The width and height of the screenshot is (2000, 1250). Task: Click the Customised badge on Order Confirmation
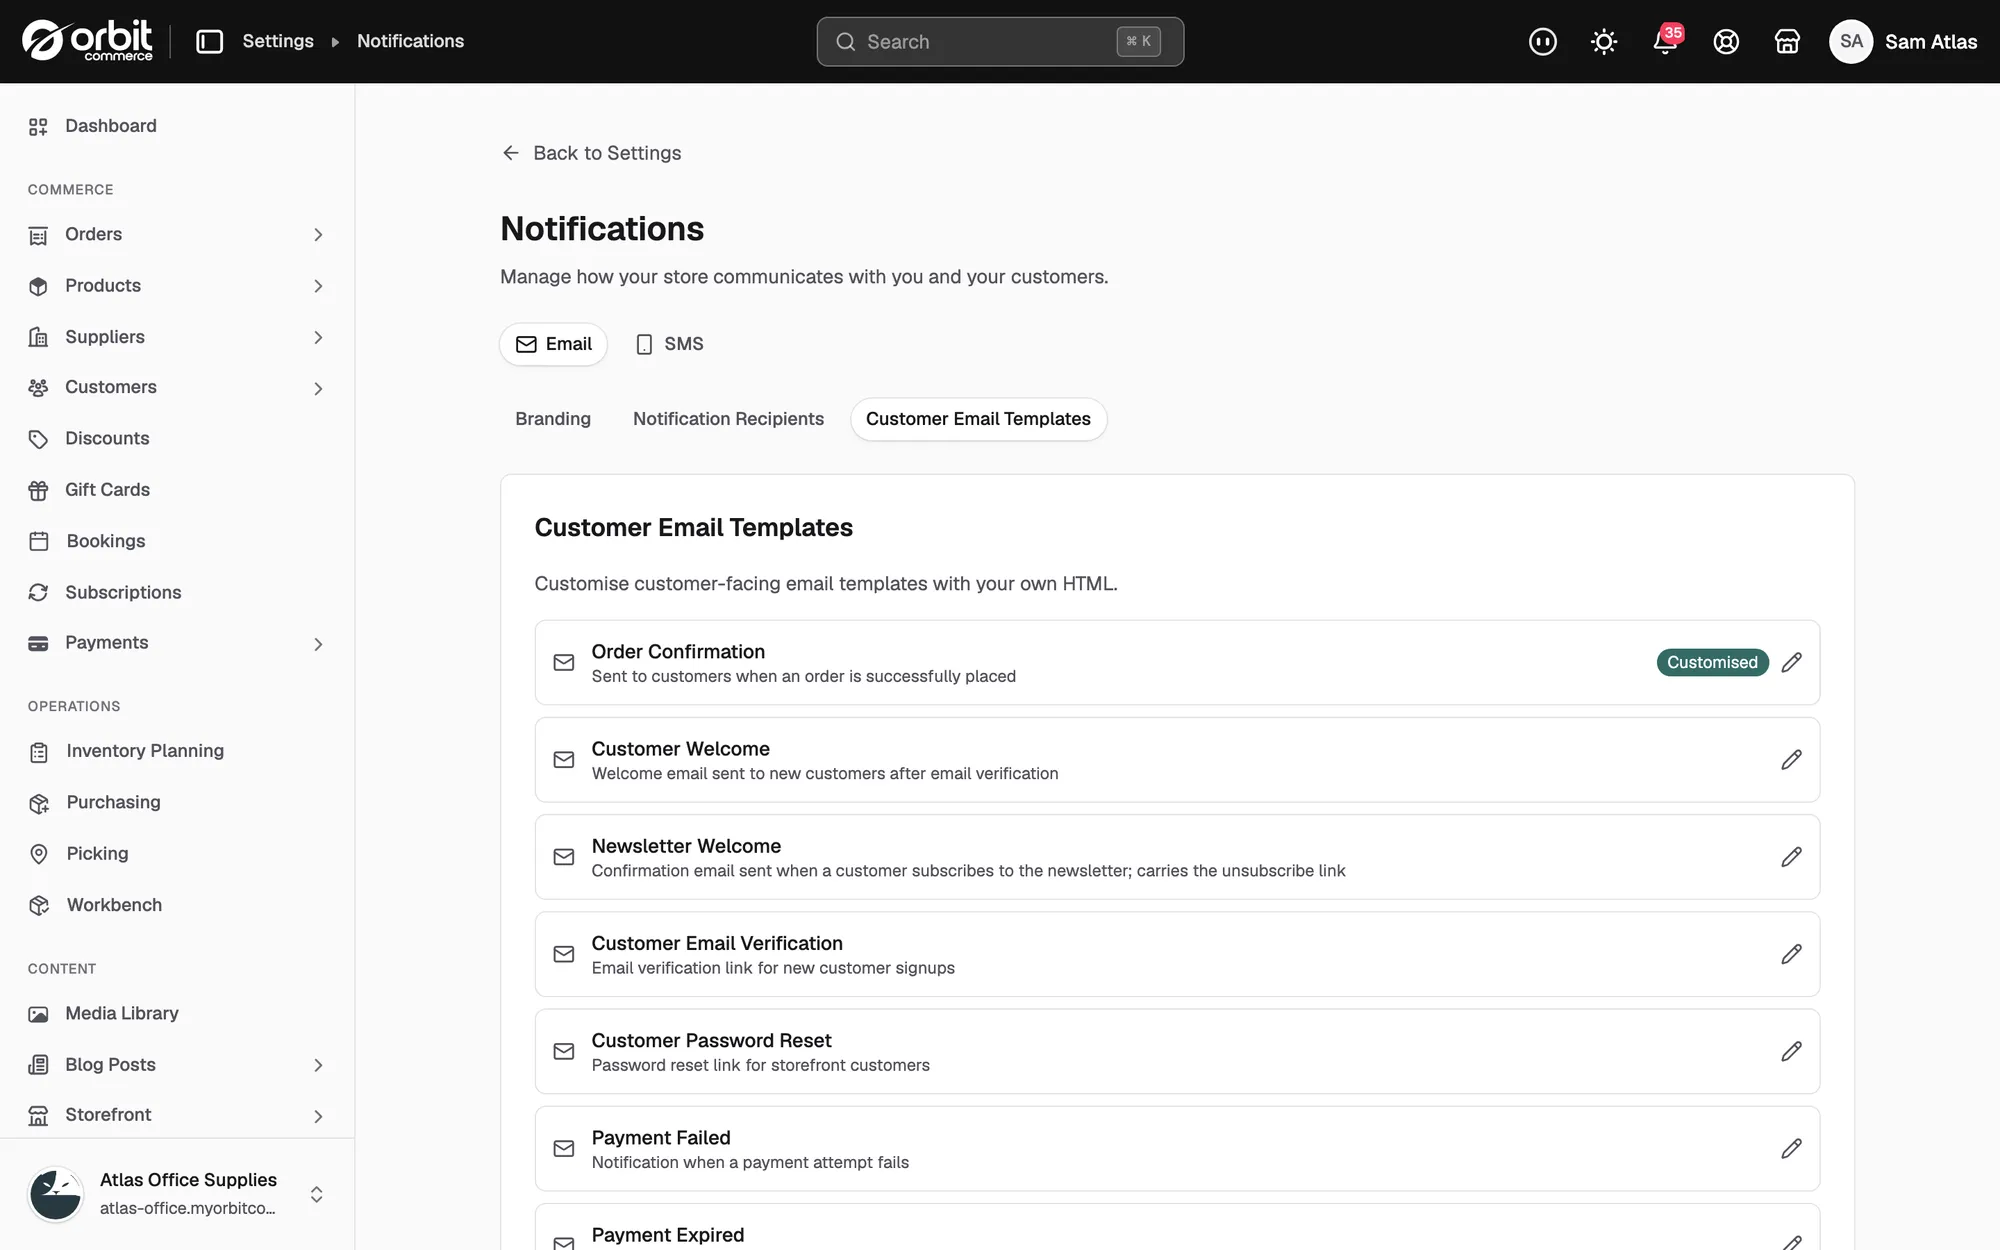click(x=1712, y=662)
